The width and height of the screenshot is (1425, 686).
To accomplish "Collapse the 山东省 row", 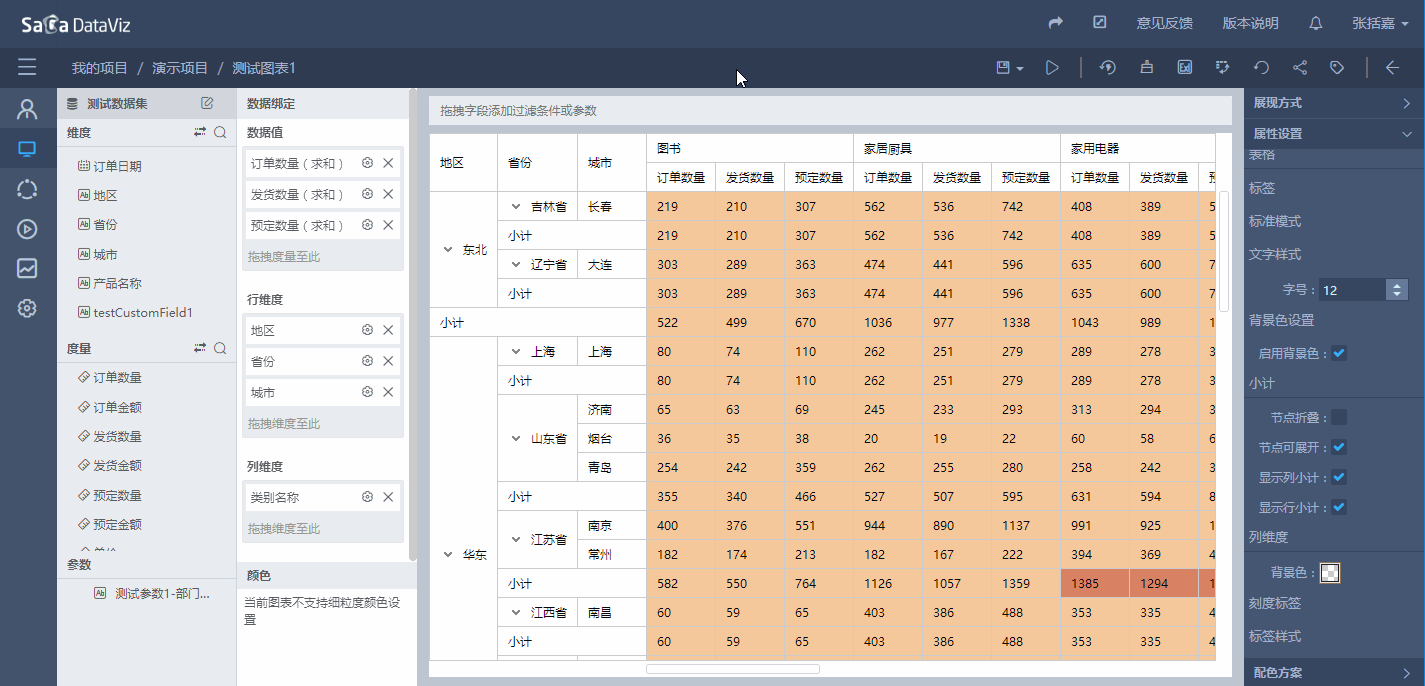I will tap(516, 439).
